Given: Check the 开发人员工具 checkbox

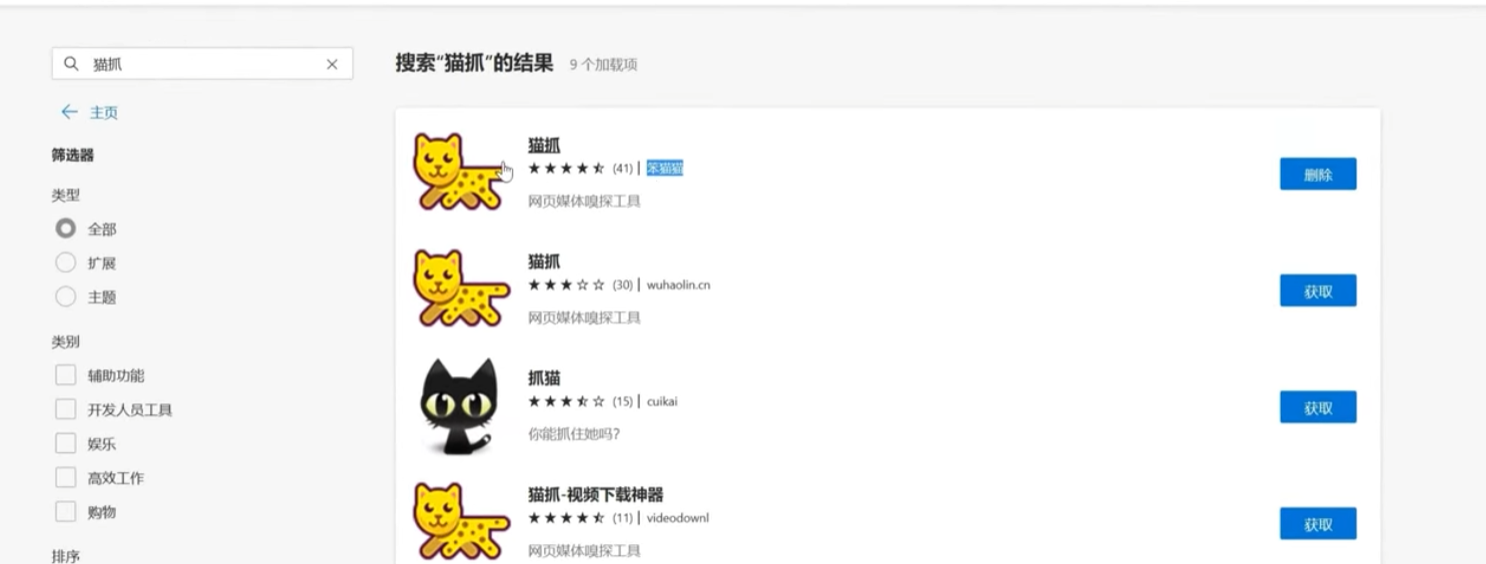Looking at the screenshot, I should (x=66, y=409).
